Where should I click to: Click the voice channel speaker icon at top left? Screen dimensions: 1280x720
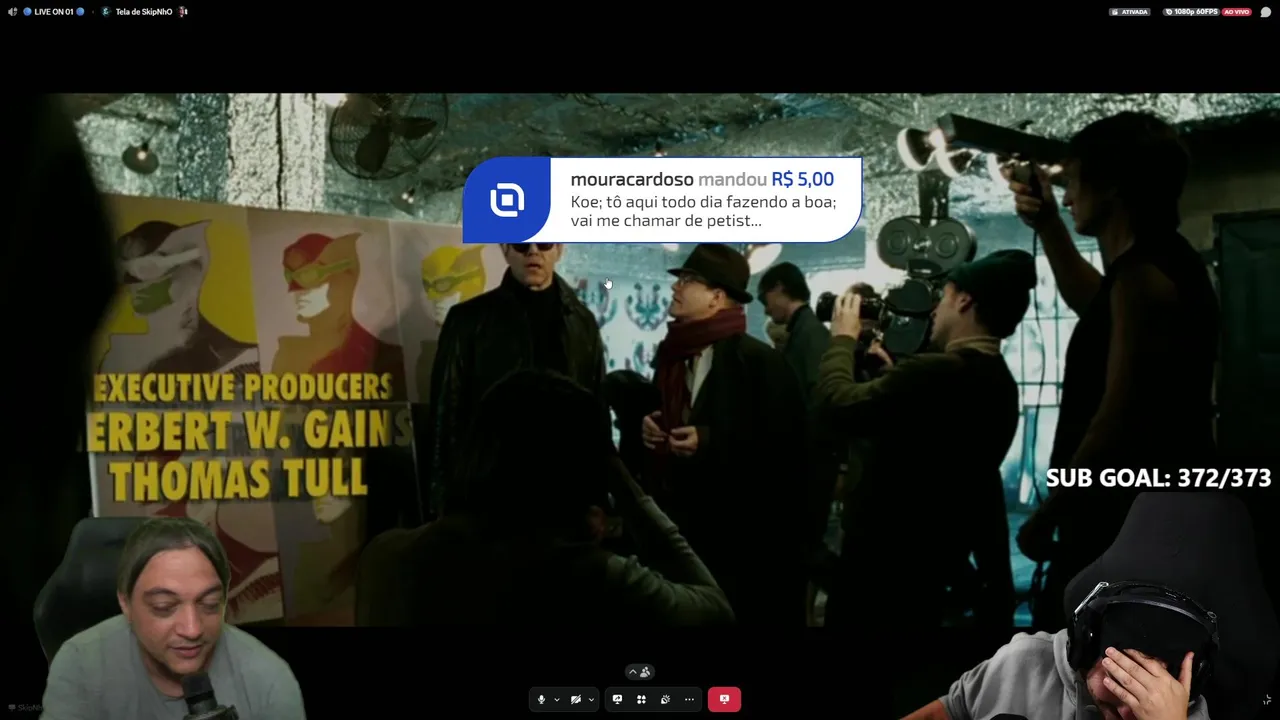[13, 12]
